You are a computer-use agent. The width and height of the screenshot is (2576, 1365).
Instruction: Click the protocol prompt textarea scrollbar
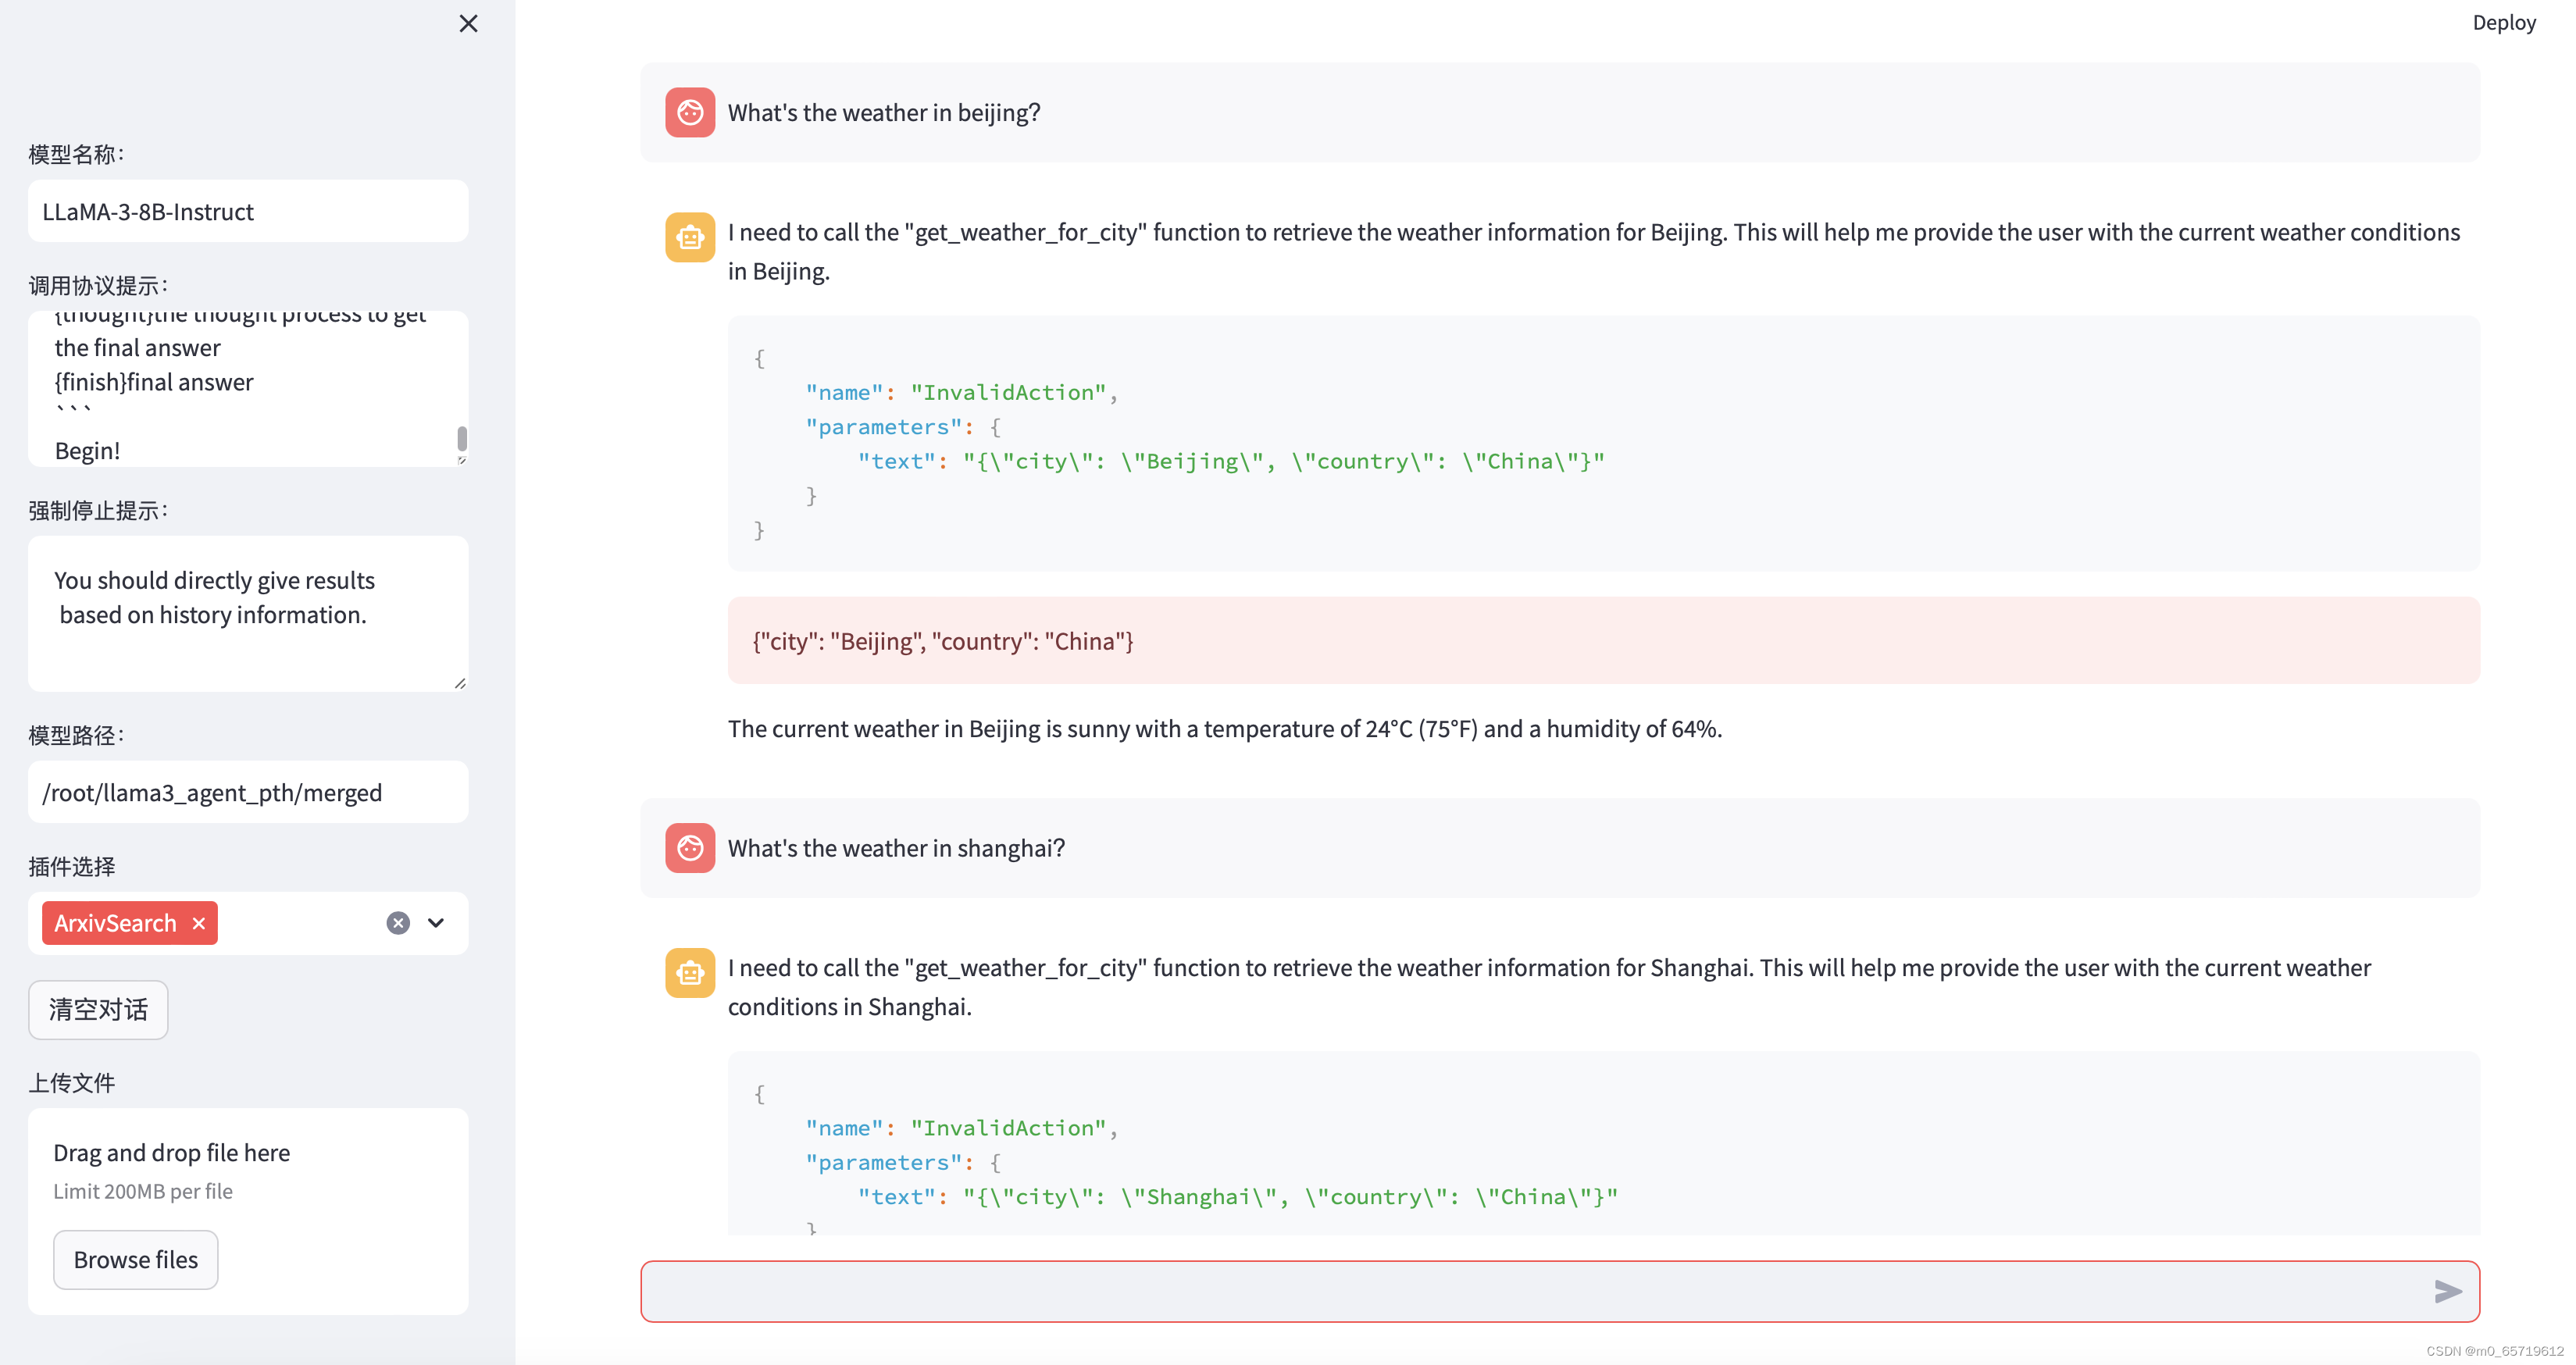462,438
